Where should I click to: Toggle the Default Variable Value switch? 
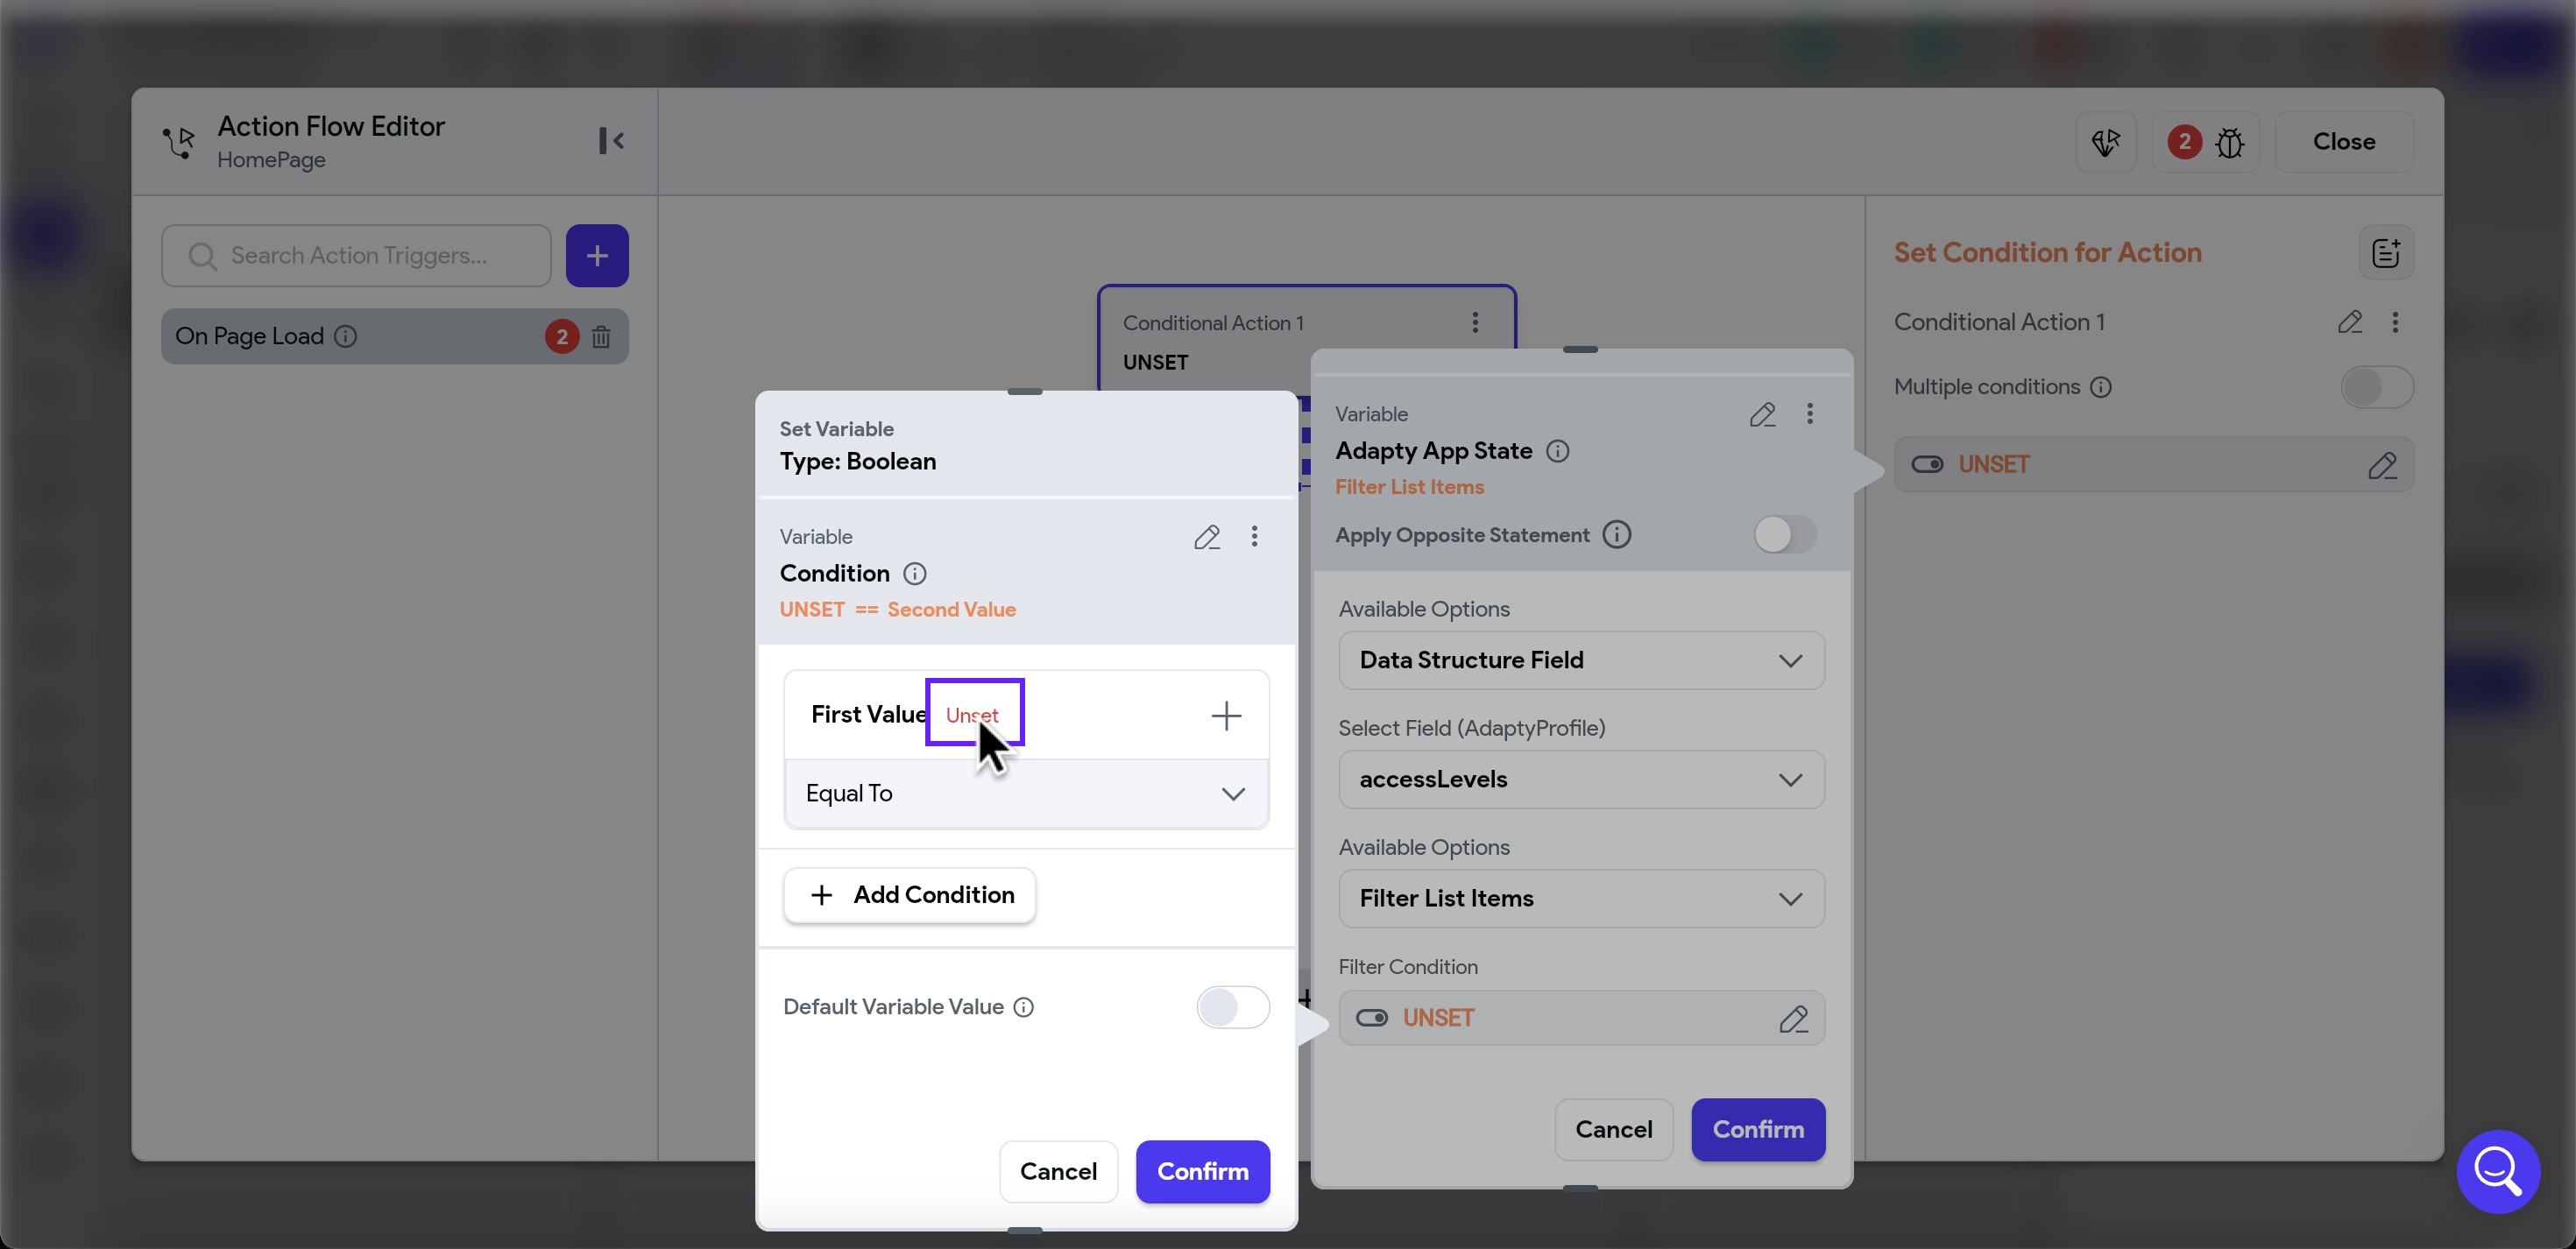1232,1007
